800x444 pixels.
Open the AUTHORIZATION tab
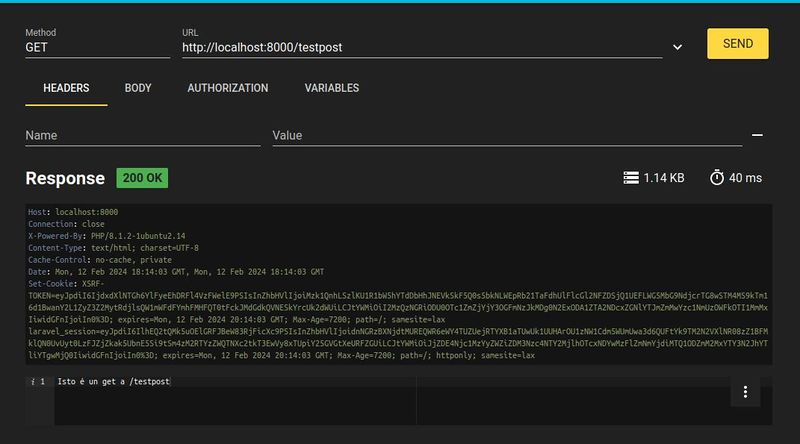tap(228, 88)
